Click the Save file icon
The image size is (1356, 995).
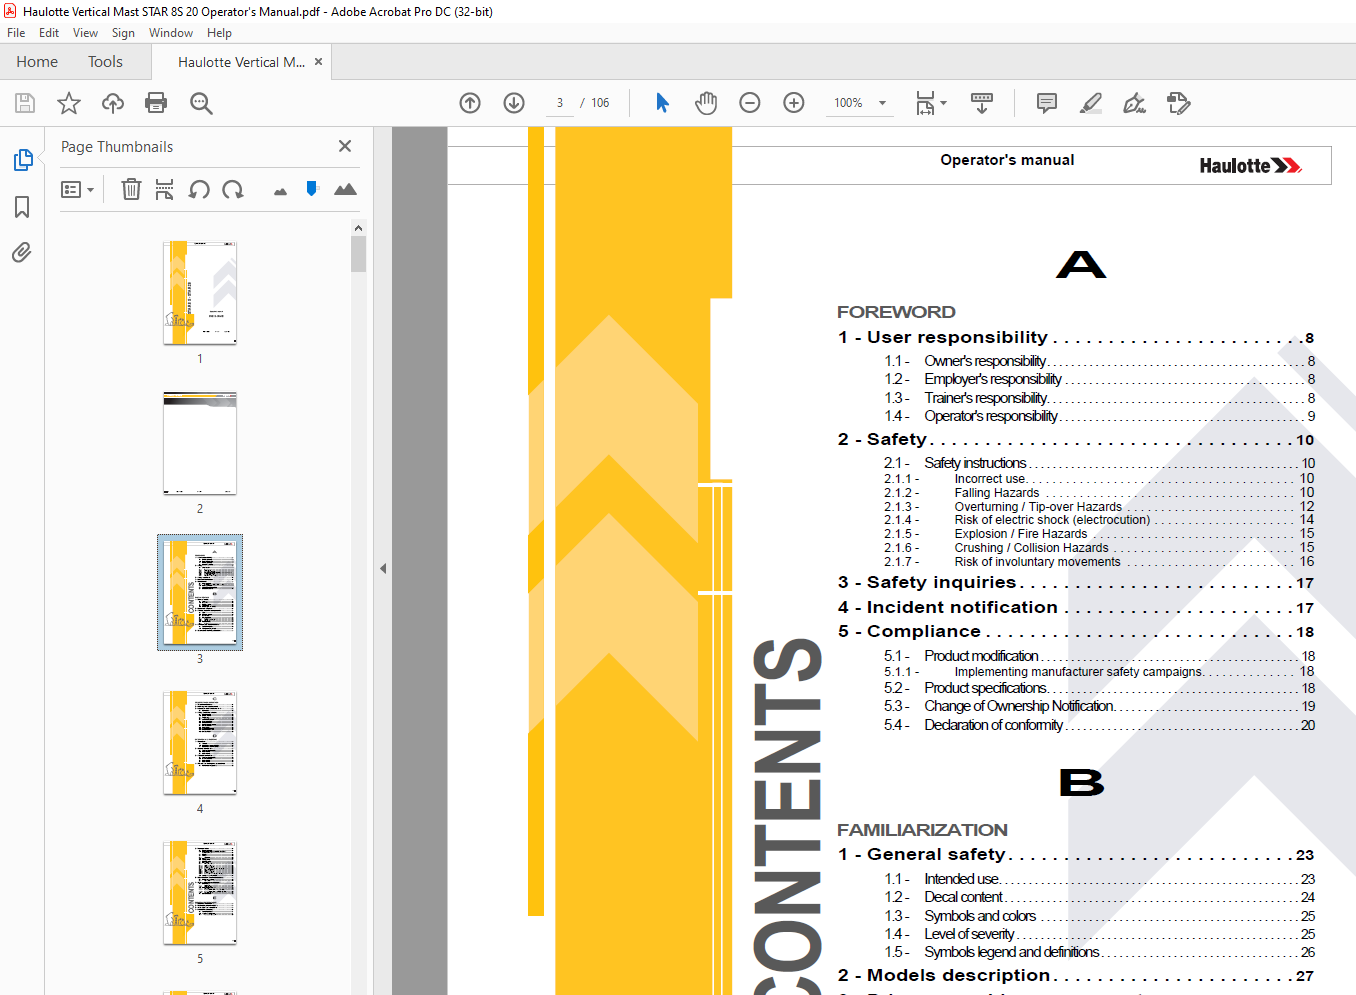click(25, 103)
